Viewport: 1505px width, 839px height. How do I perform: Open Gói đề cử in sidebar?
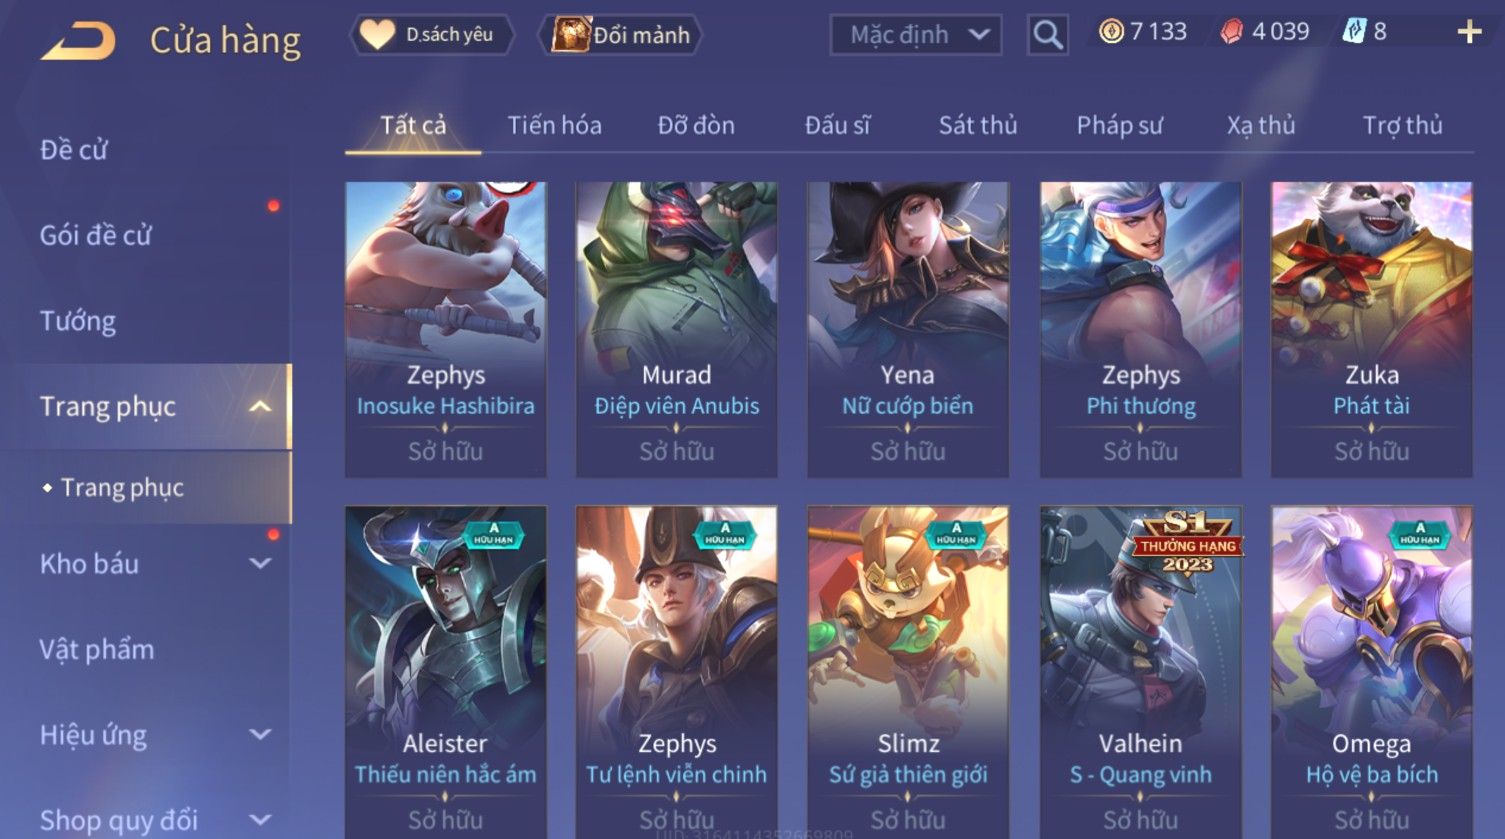(x=96, y=235)
